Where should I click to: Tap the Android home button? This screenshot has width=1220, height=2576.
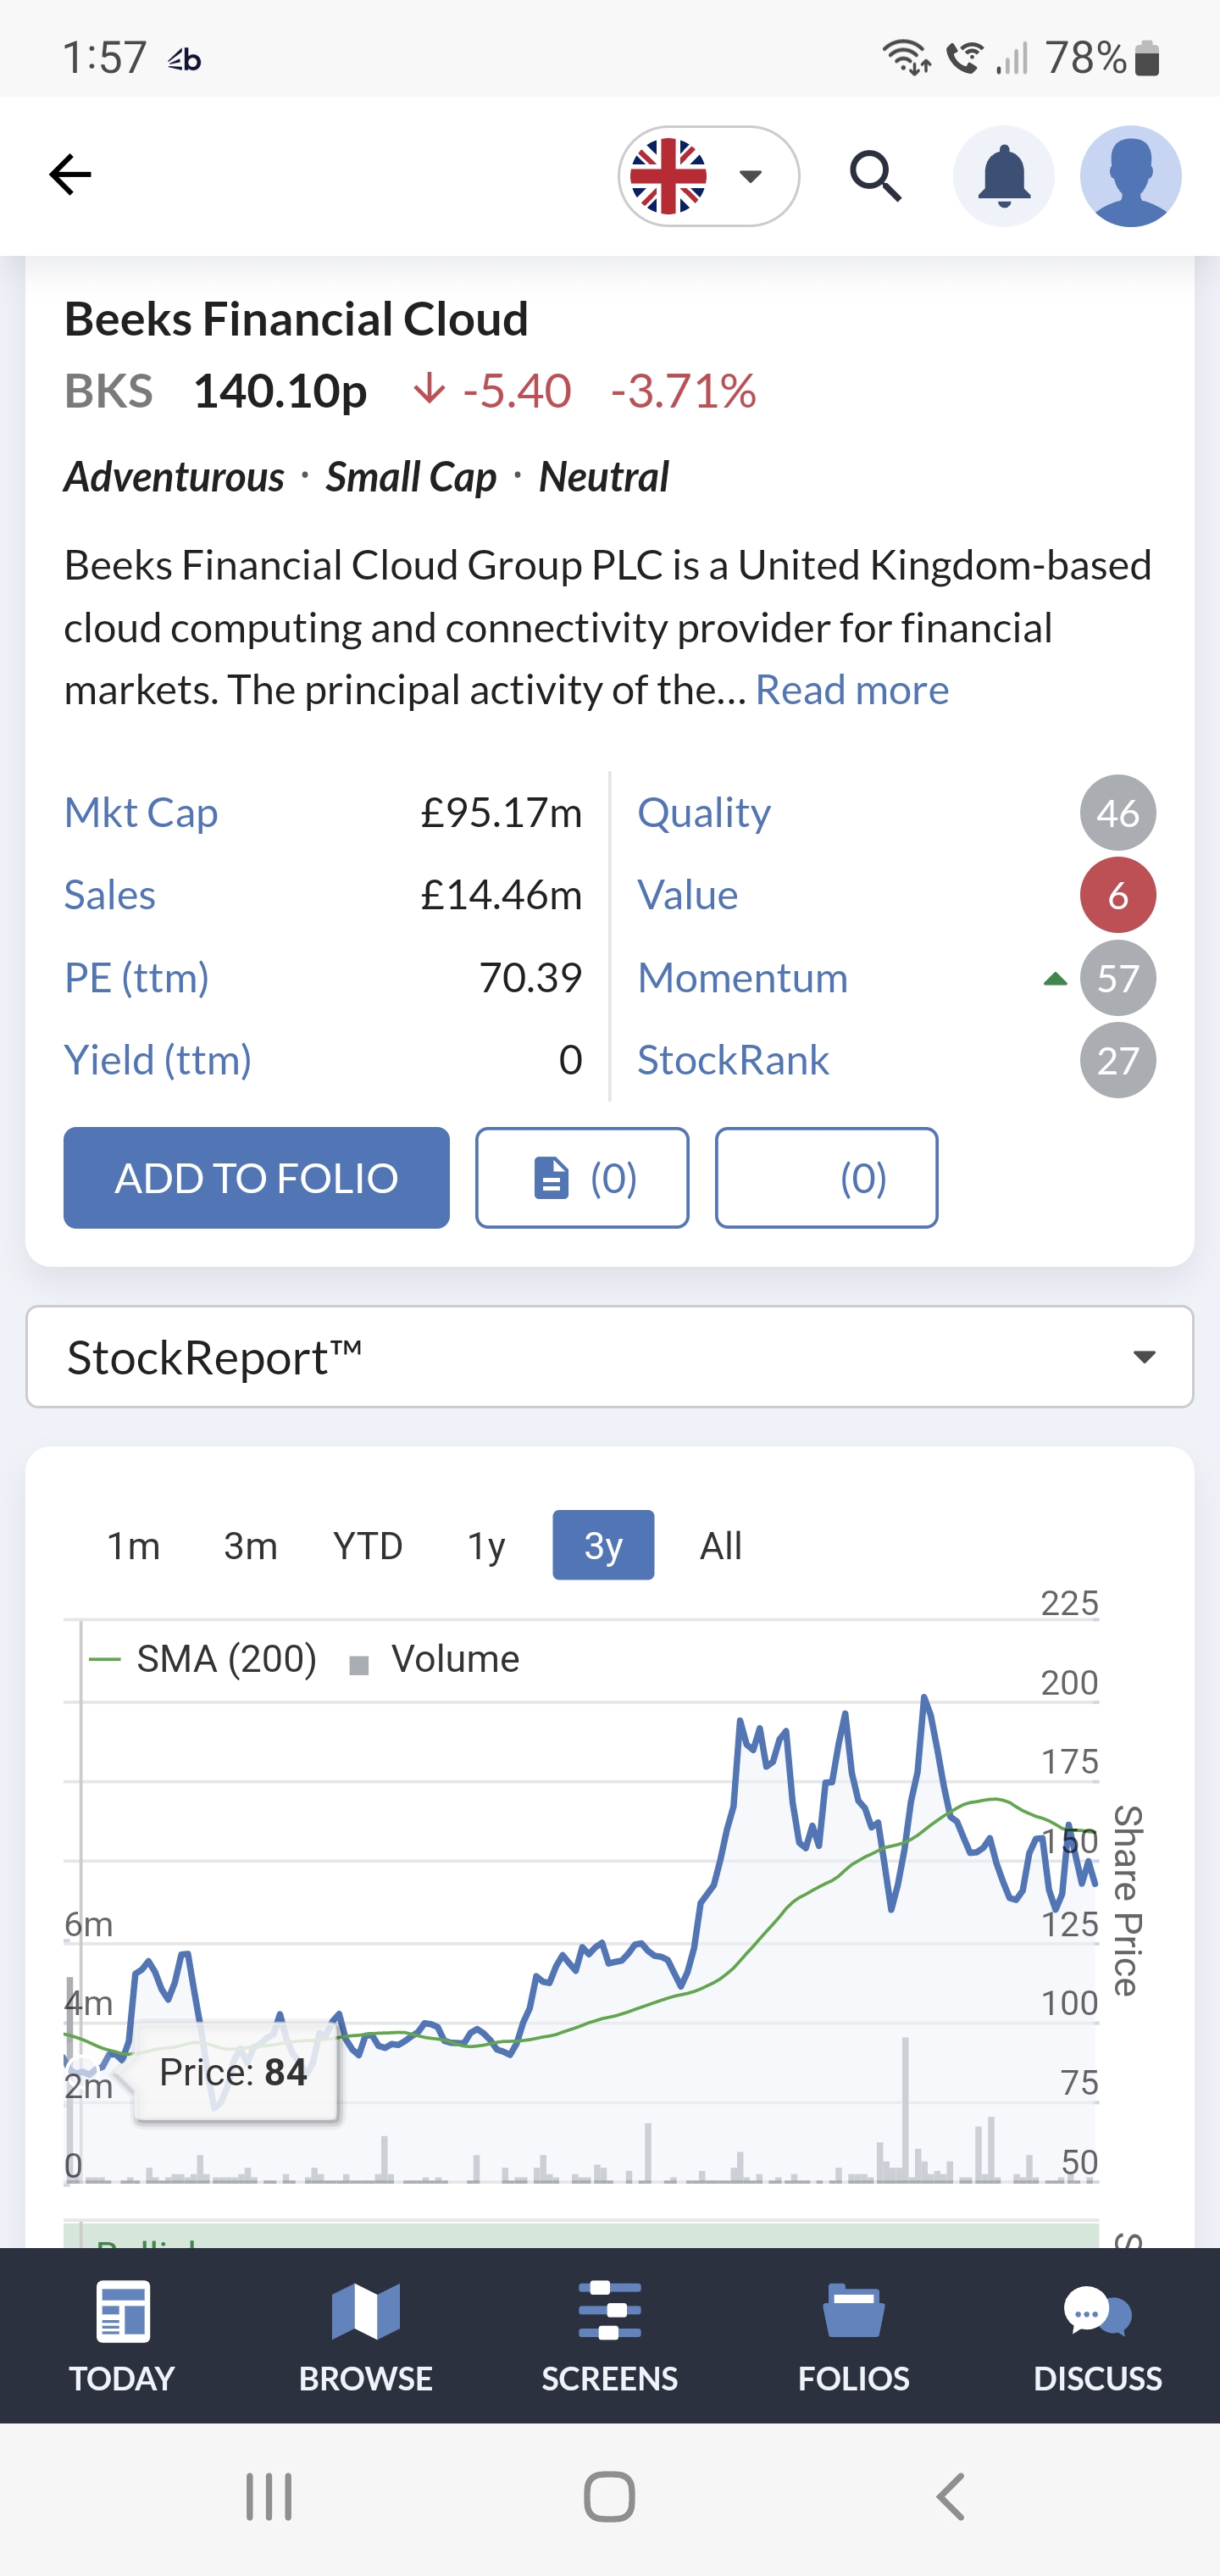click(x=609, y=2497)
